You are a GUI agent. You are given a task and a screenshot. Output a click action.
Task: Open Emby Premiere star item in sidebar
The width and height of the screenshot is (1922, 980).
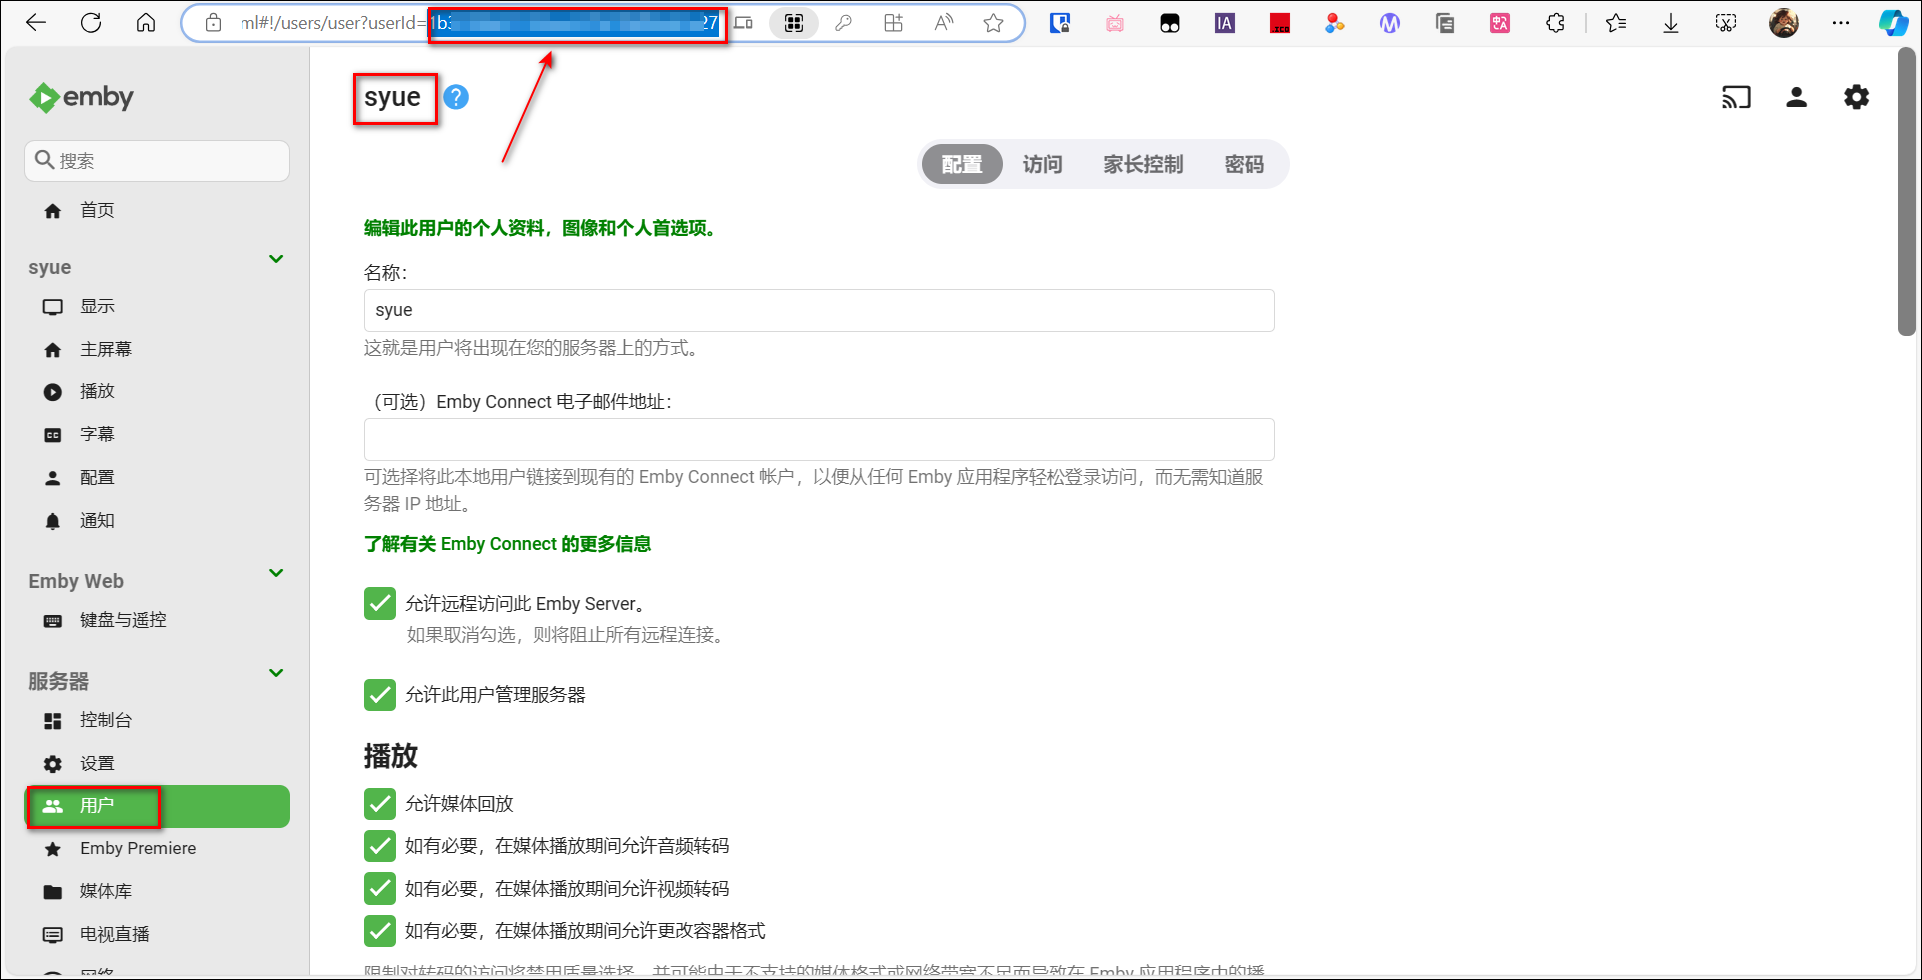(x=138, y=848)
